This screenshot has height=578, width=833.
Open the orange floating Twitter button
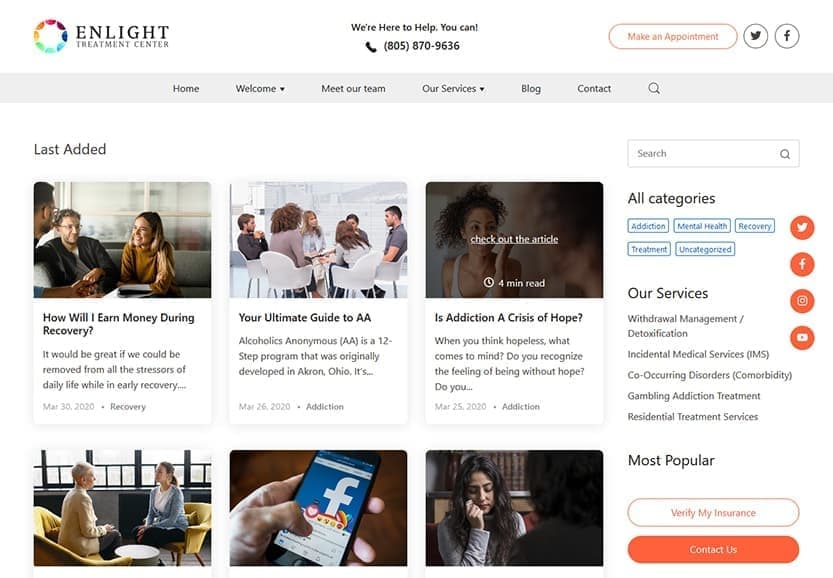click(x=802, y=227)
